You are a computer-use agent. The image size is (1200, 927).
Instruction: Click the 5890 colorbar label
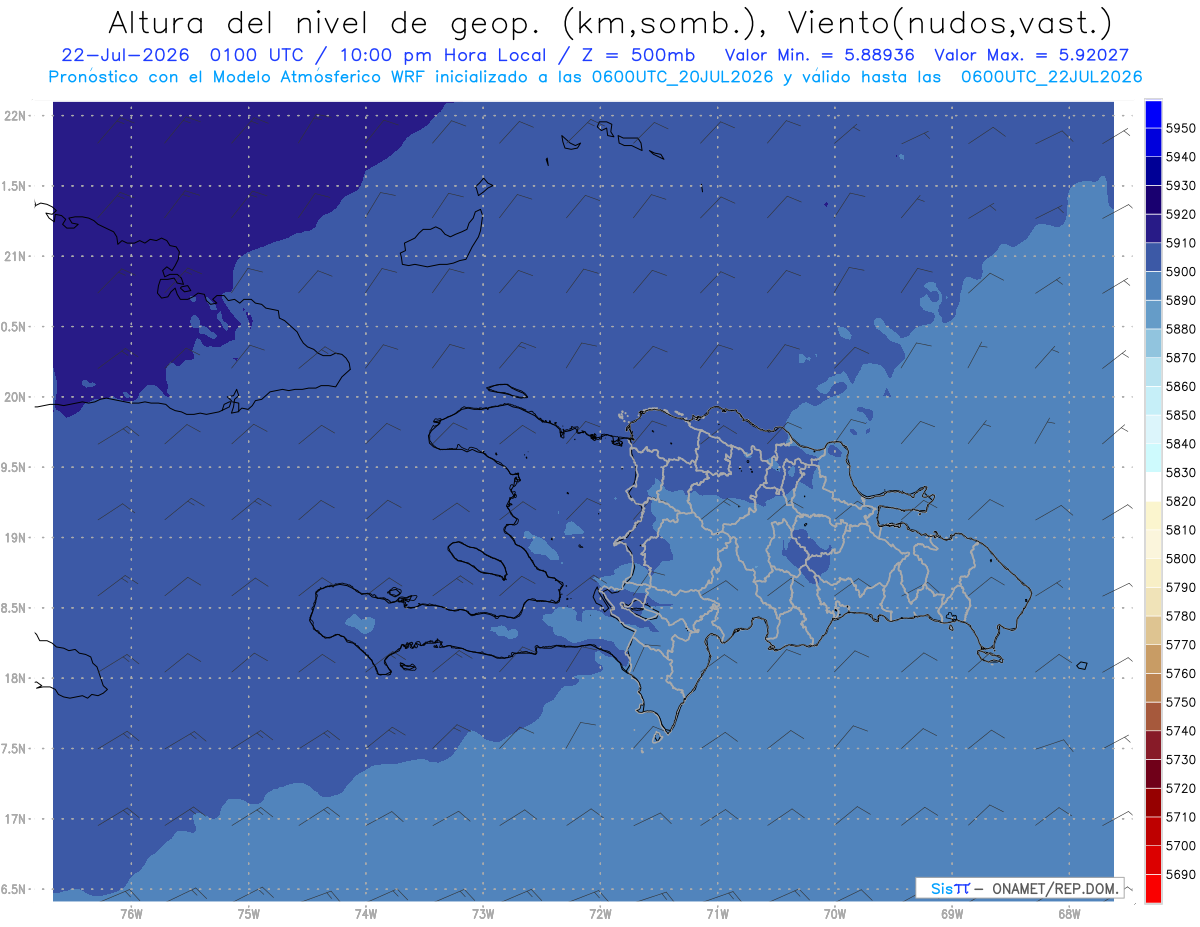tap(1180, 300)
